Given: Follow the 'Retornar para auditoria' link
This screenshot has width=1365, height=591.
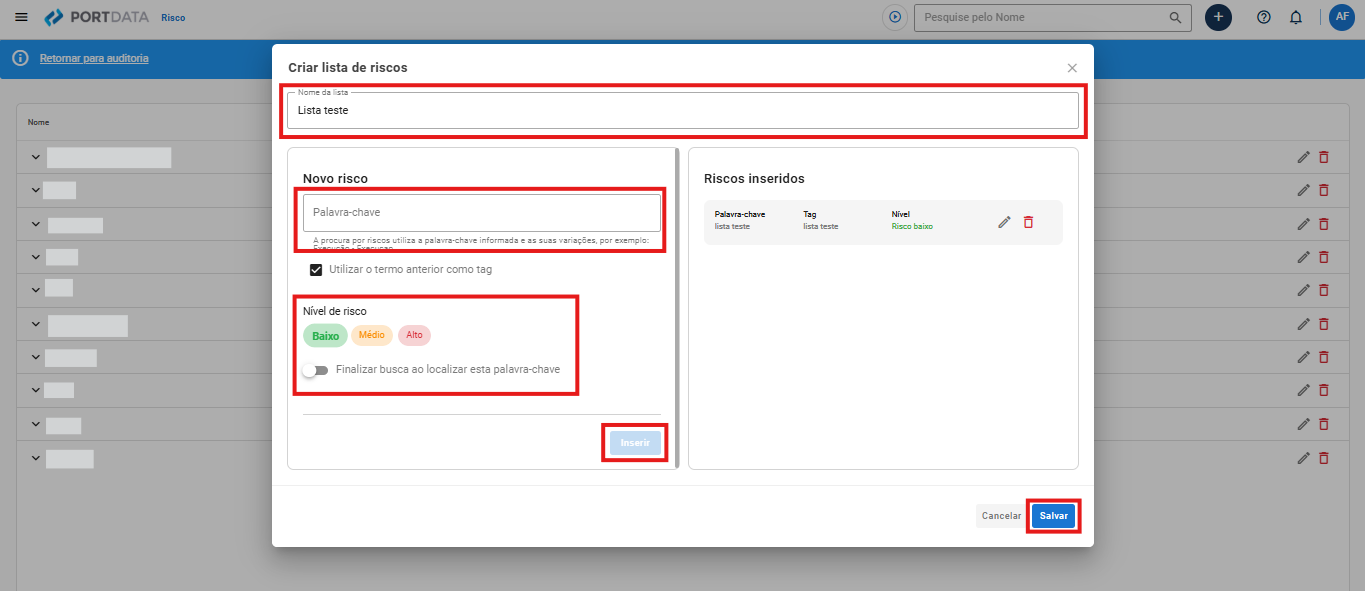Looking at the screenshot, I should [94, 58].
